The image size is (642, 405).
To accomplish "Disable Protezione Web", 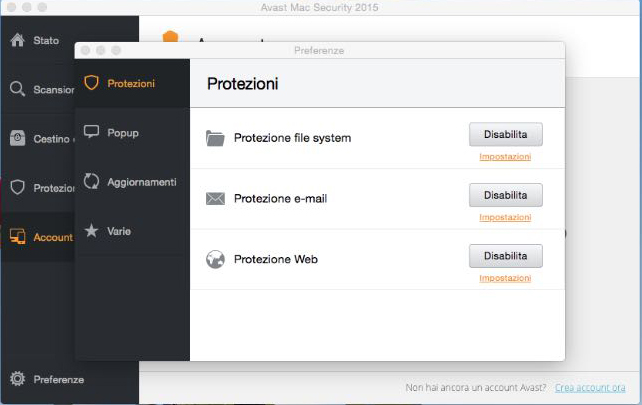I will point(505,255).
